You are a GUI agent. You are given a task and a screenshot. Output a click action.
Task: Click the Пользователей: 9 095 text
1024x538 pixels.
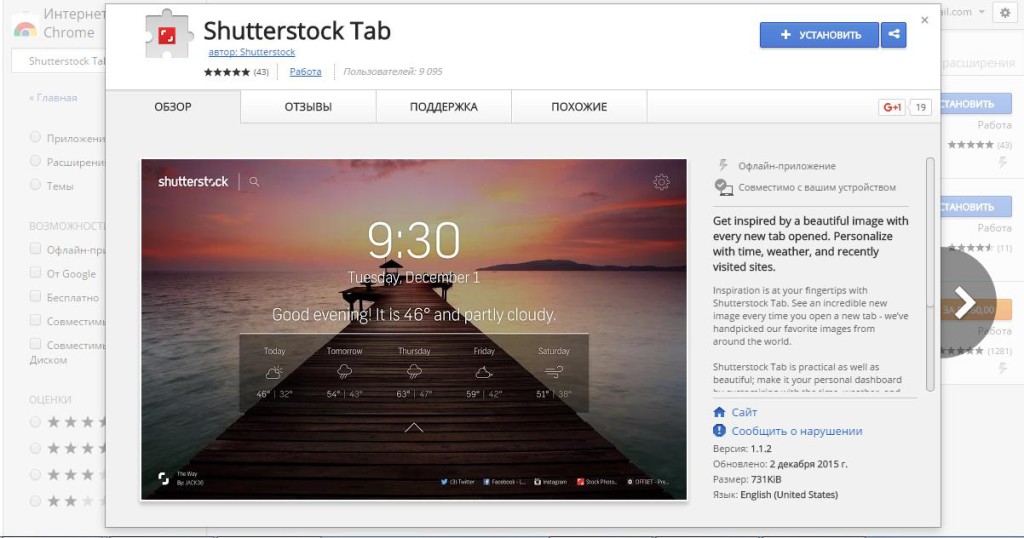(x=392, y=72)
